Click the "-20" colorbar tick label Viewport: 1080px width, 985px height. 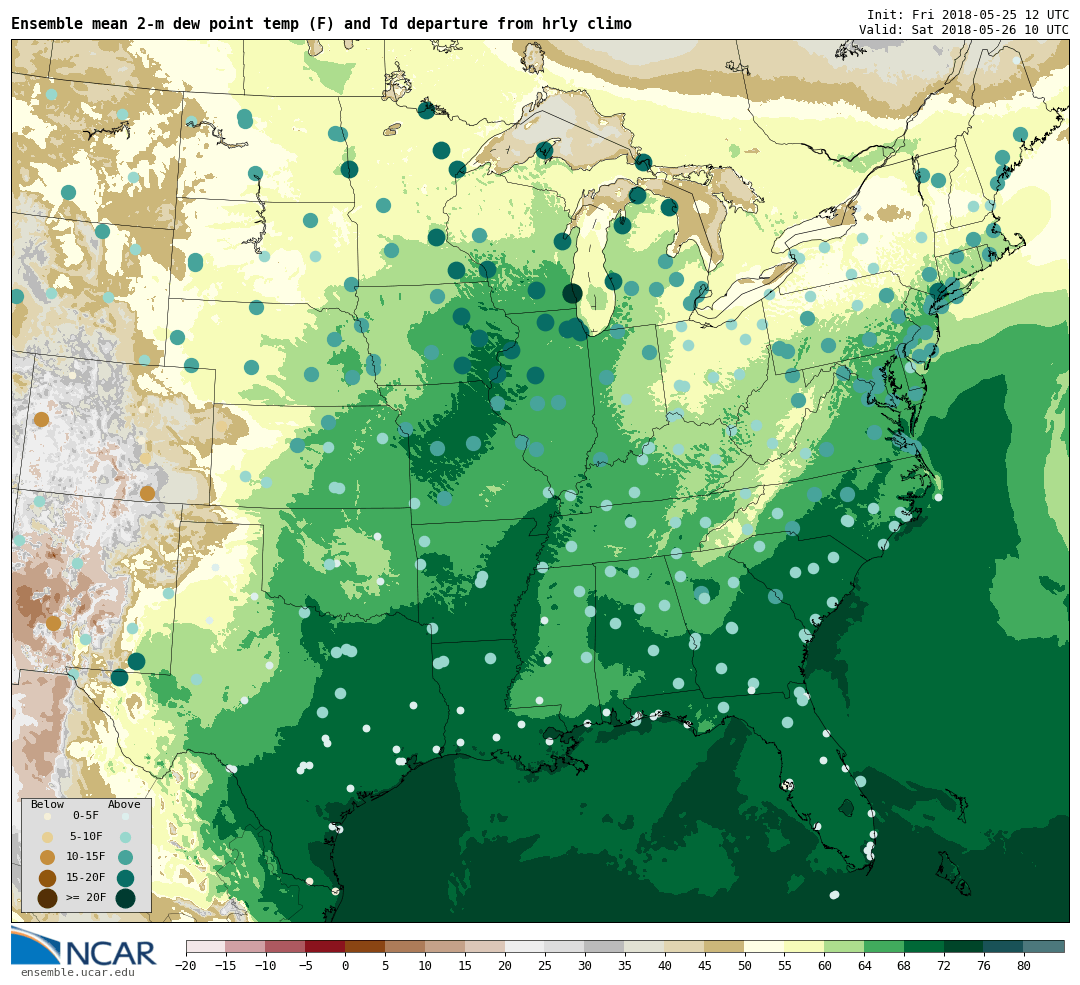pyautogui.click(x=186, y=966)
